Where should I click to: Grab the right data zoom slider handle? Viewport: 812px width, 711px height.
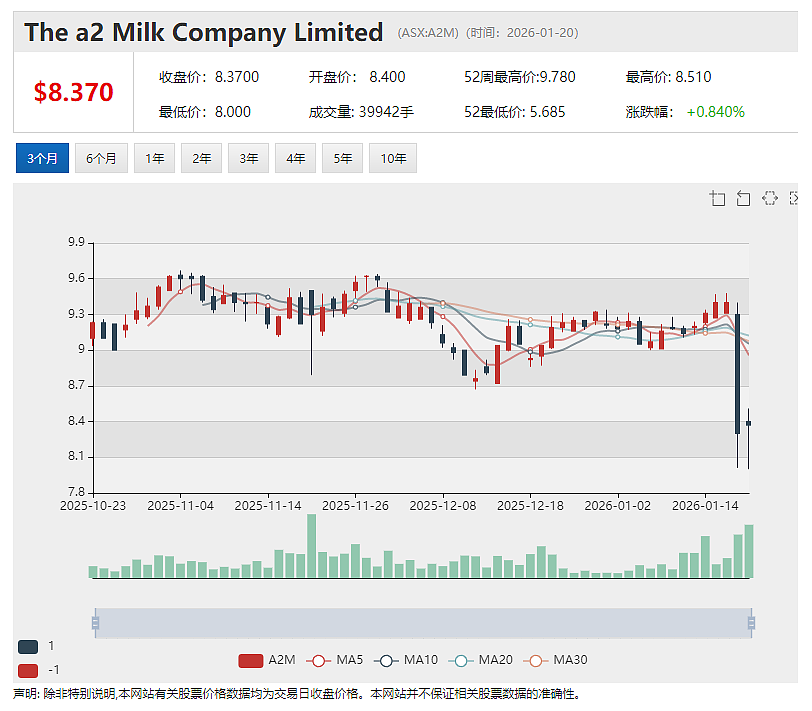pyautogui.click(x=751, y=622)
